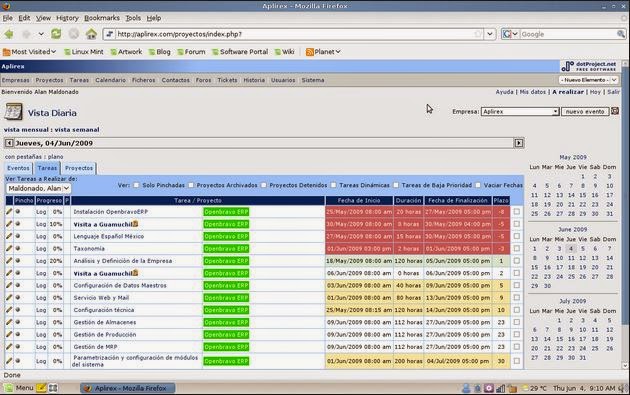Tick the Vaciar Fechas checkbox
630x395 pixels.
[x=478, y=185]
